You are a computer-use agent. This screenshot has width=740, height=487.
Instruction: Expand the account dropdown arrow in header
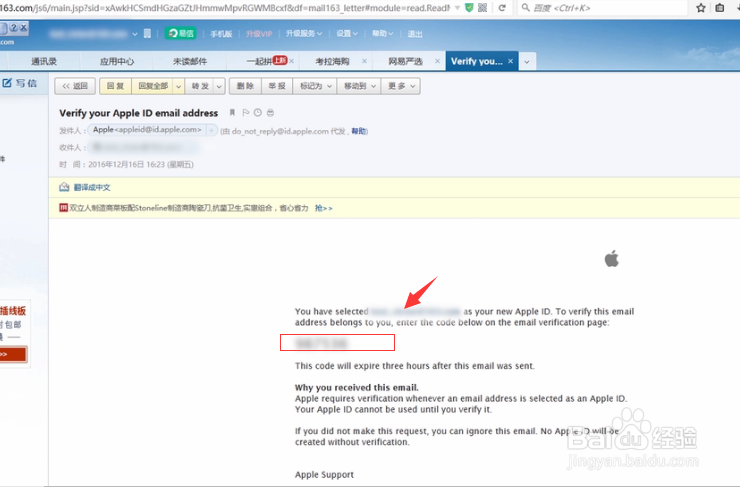[135, 34]
